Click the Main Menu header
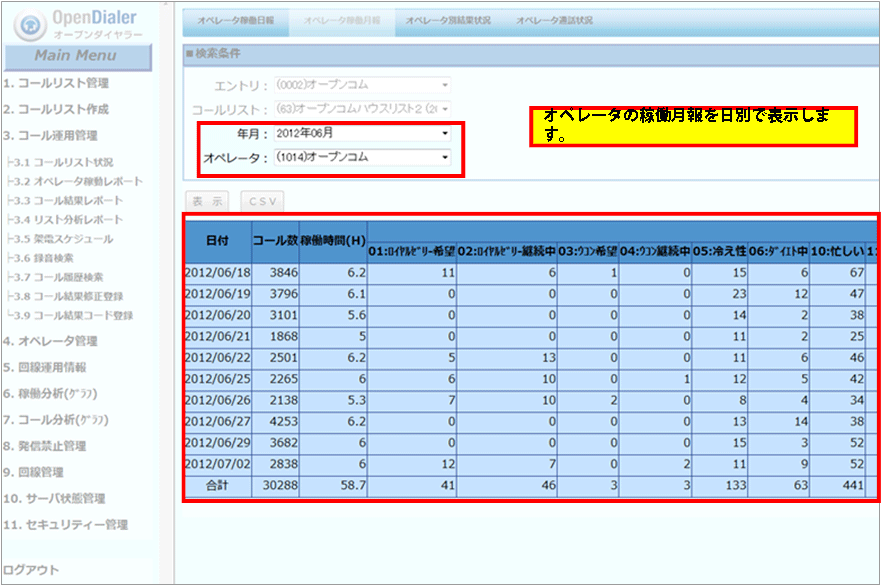 click(77, 56)
